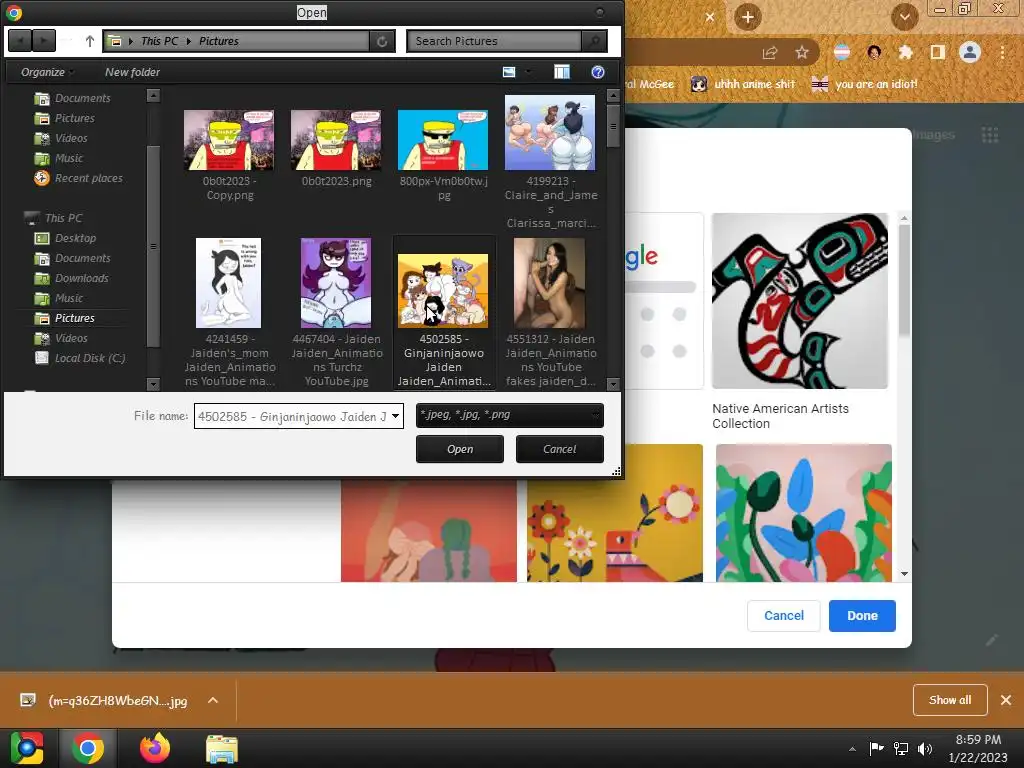This screenshot has width=1024, height=768.
Task: Open File Explorer from the taskbar
Action: coord(222,749)
